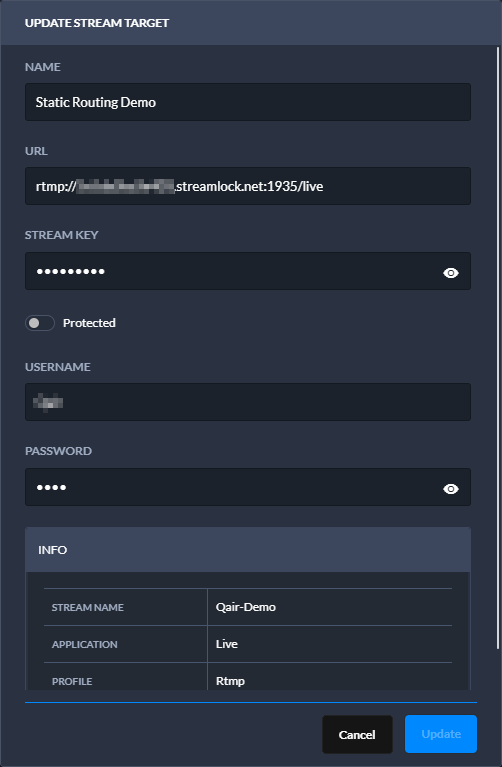Click the Protected toggle label text
The height and width of the screenshot is (767, 502).
point(89,323)
